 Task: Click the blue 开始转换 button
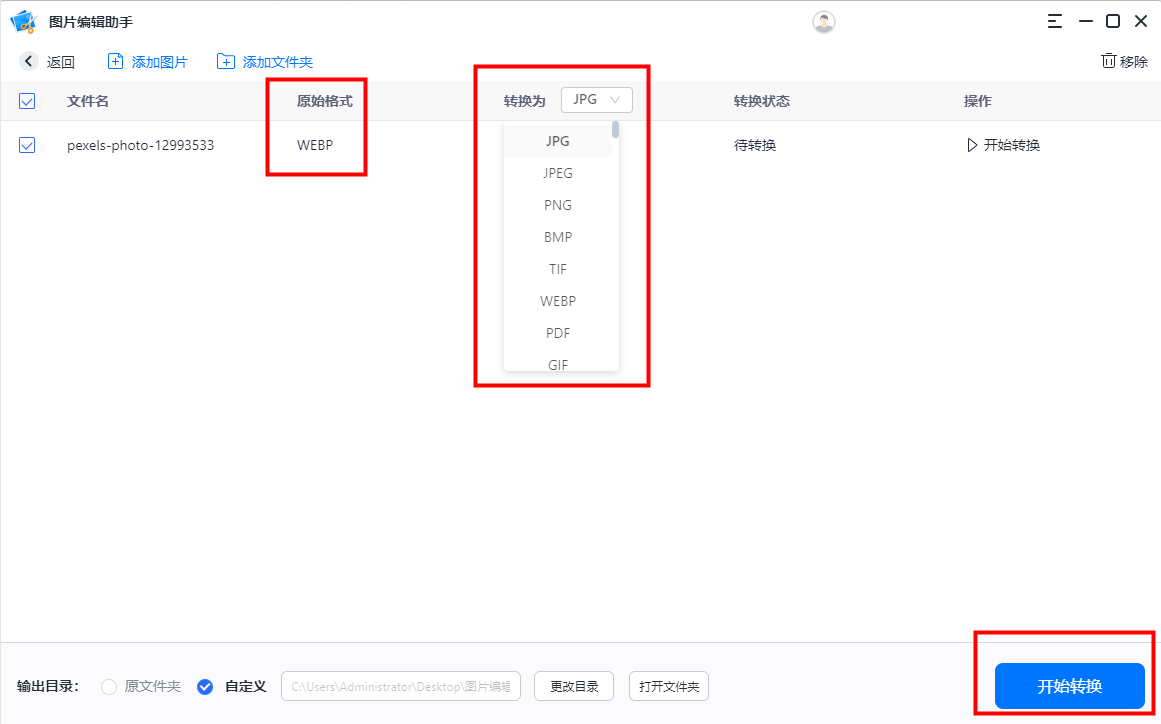pos(1070,686)
